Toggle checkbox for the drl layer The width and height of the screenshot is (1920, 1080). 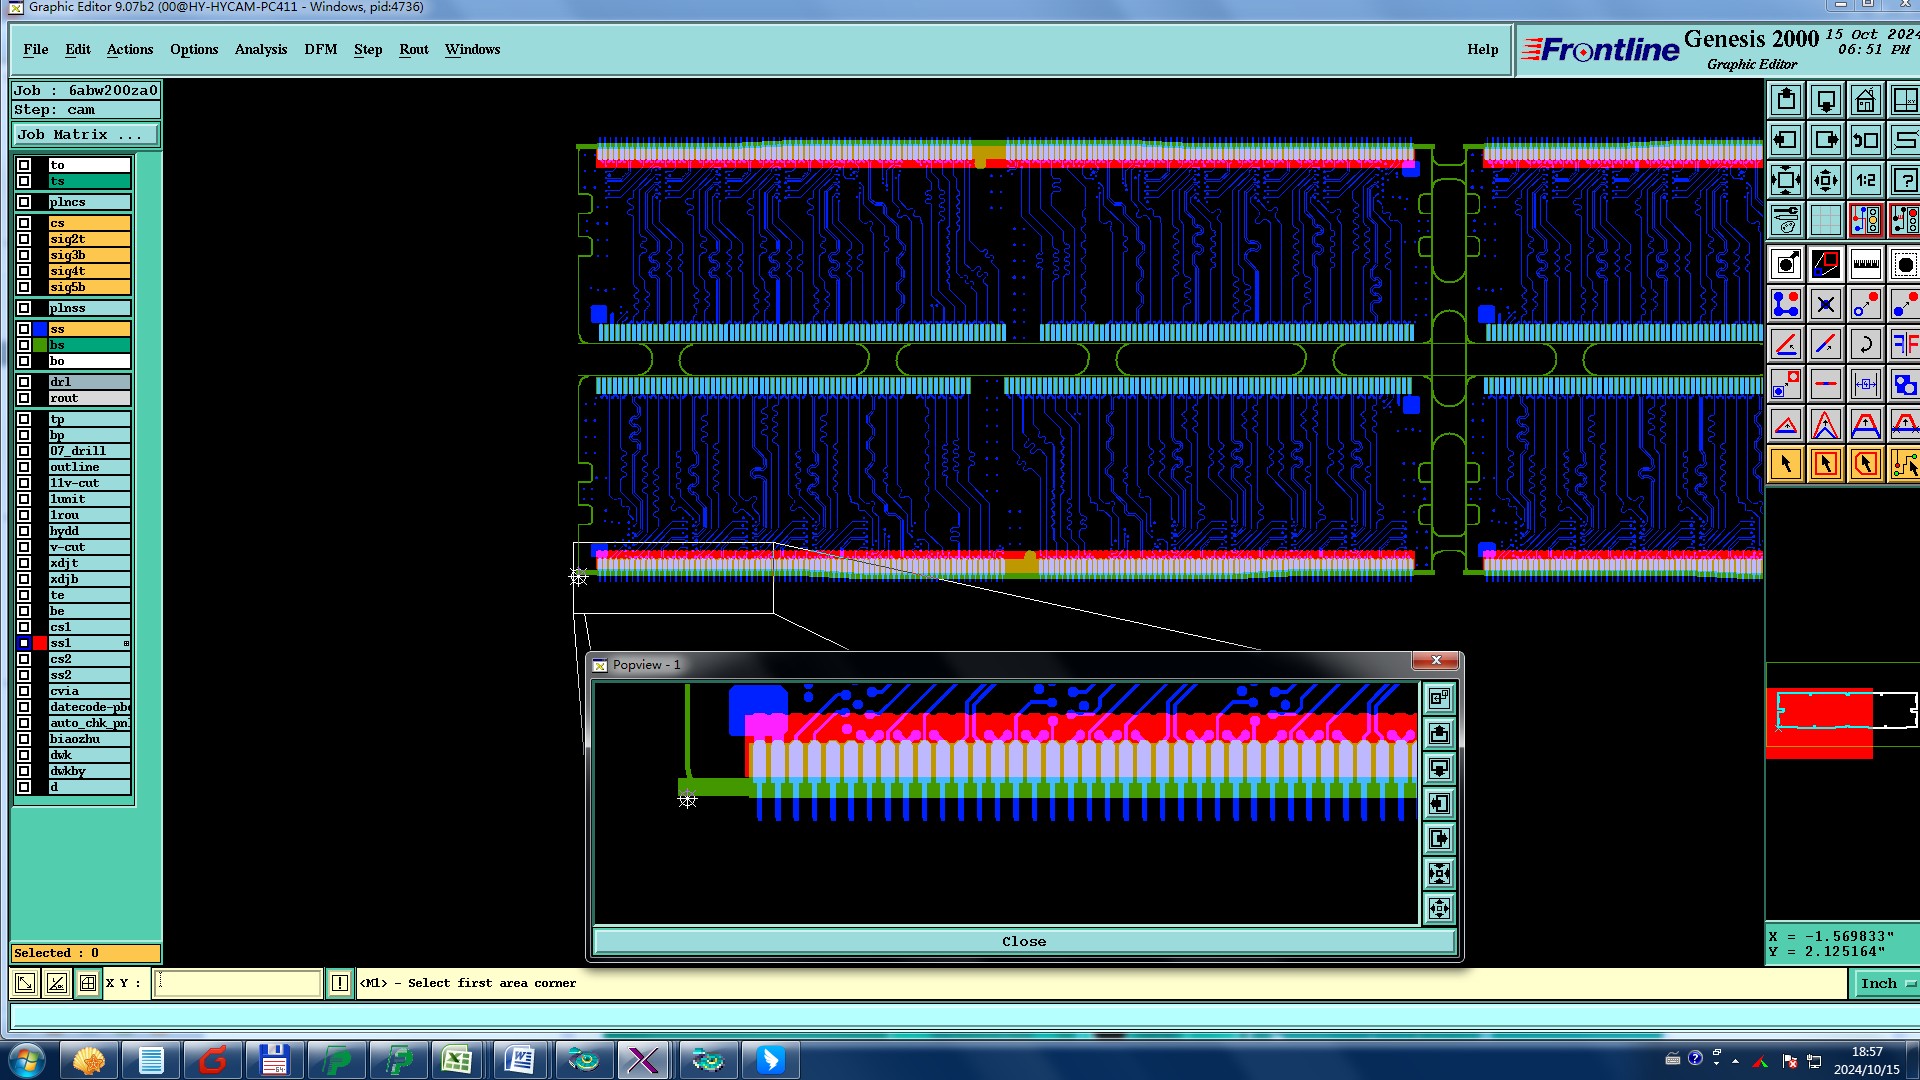pyautogui.click(x=24, y=382)
